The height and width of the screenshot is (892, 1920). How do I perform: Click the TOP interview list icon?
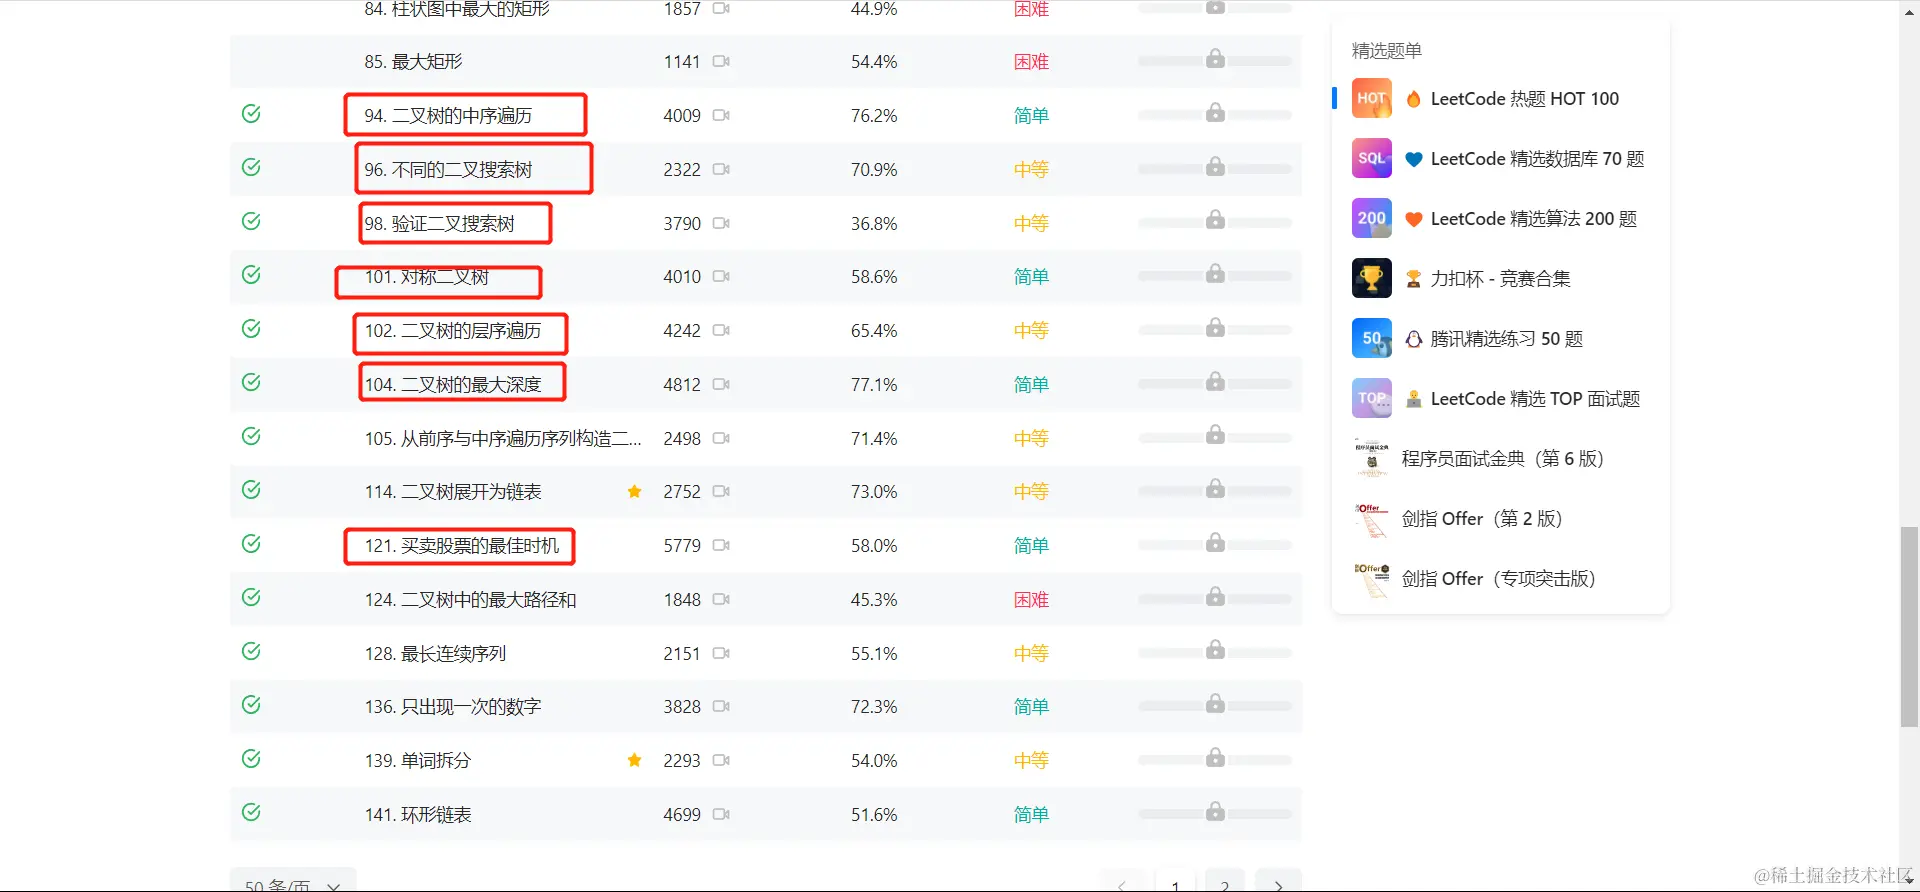[x=1372, y=398]
